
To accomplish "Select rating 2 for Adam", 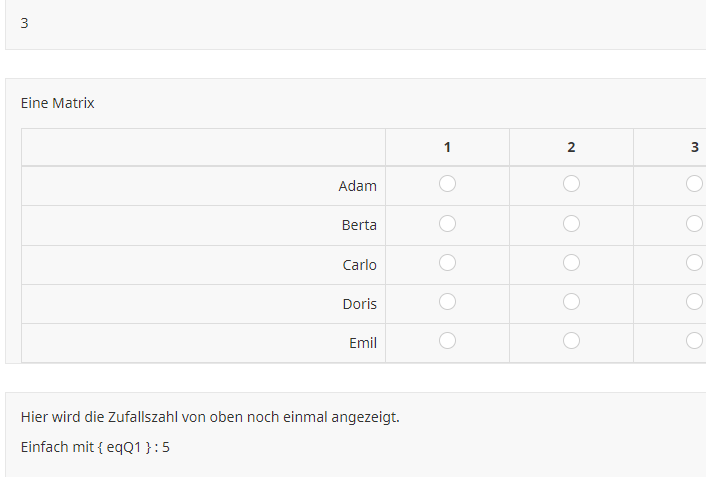I will click(571, 184).
